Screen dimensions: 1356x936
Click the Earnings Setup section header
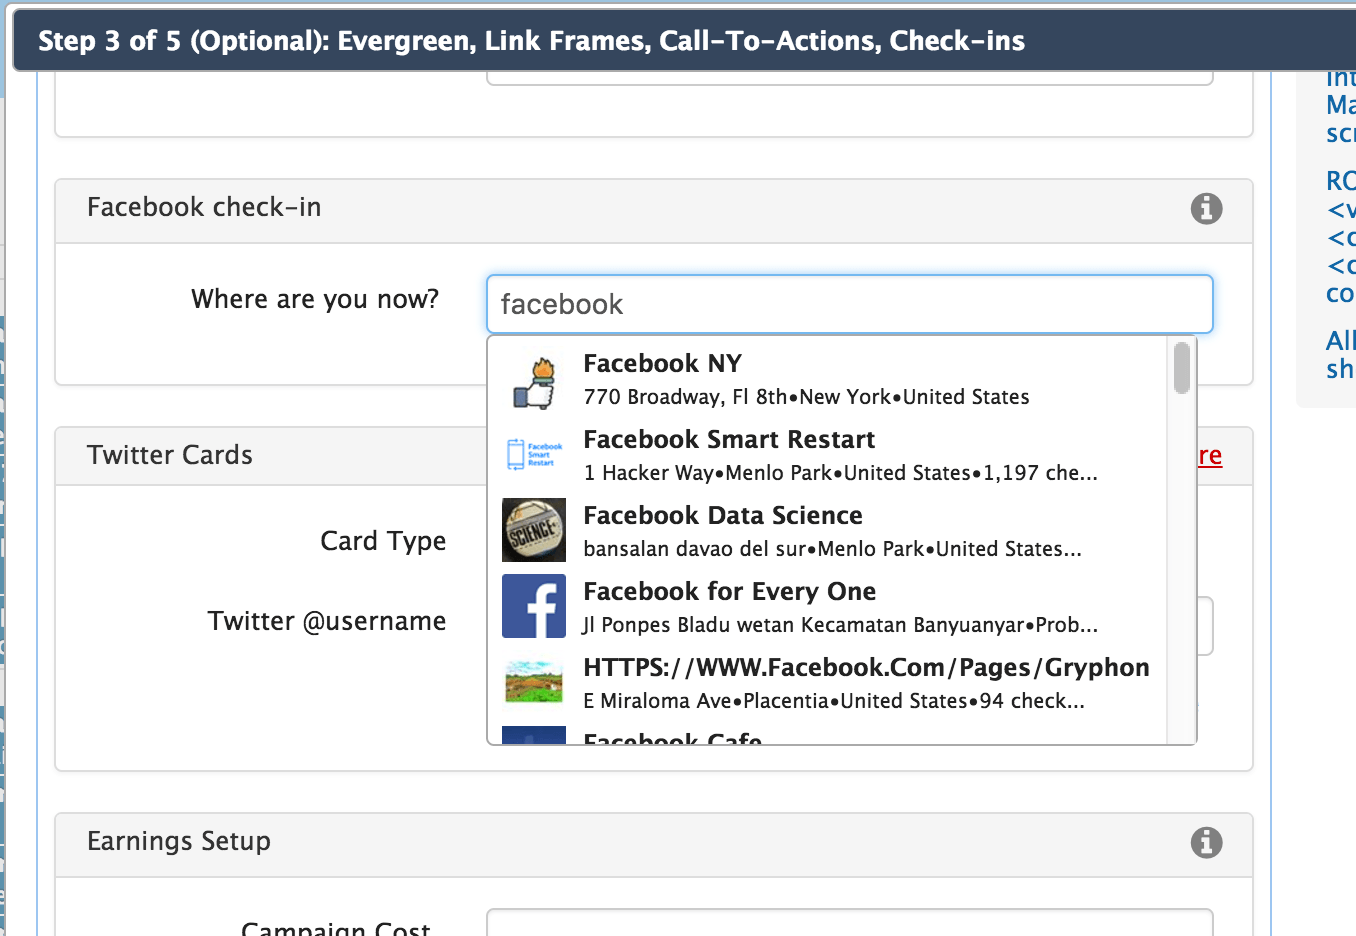point(654,844)
